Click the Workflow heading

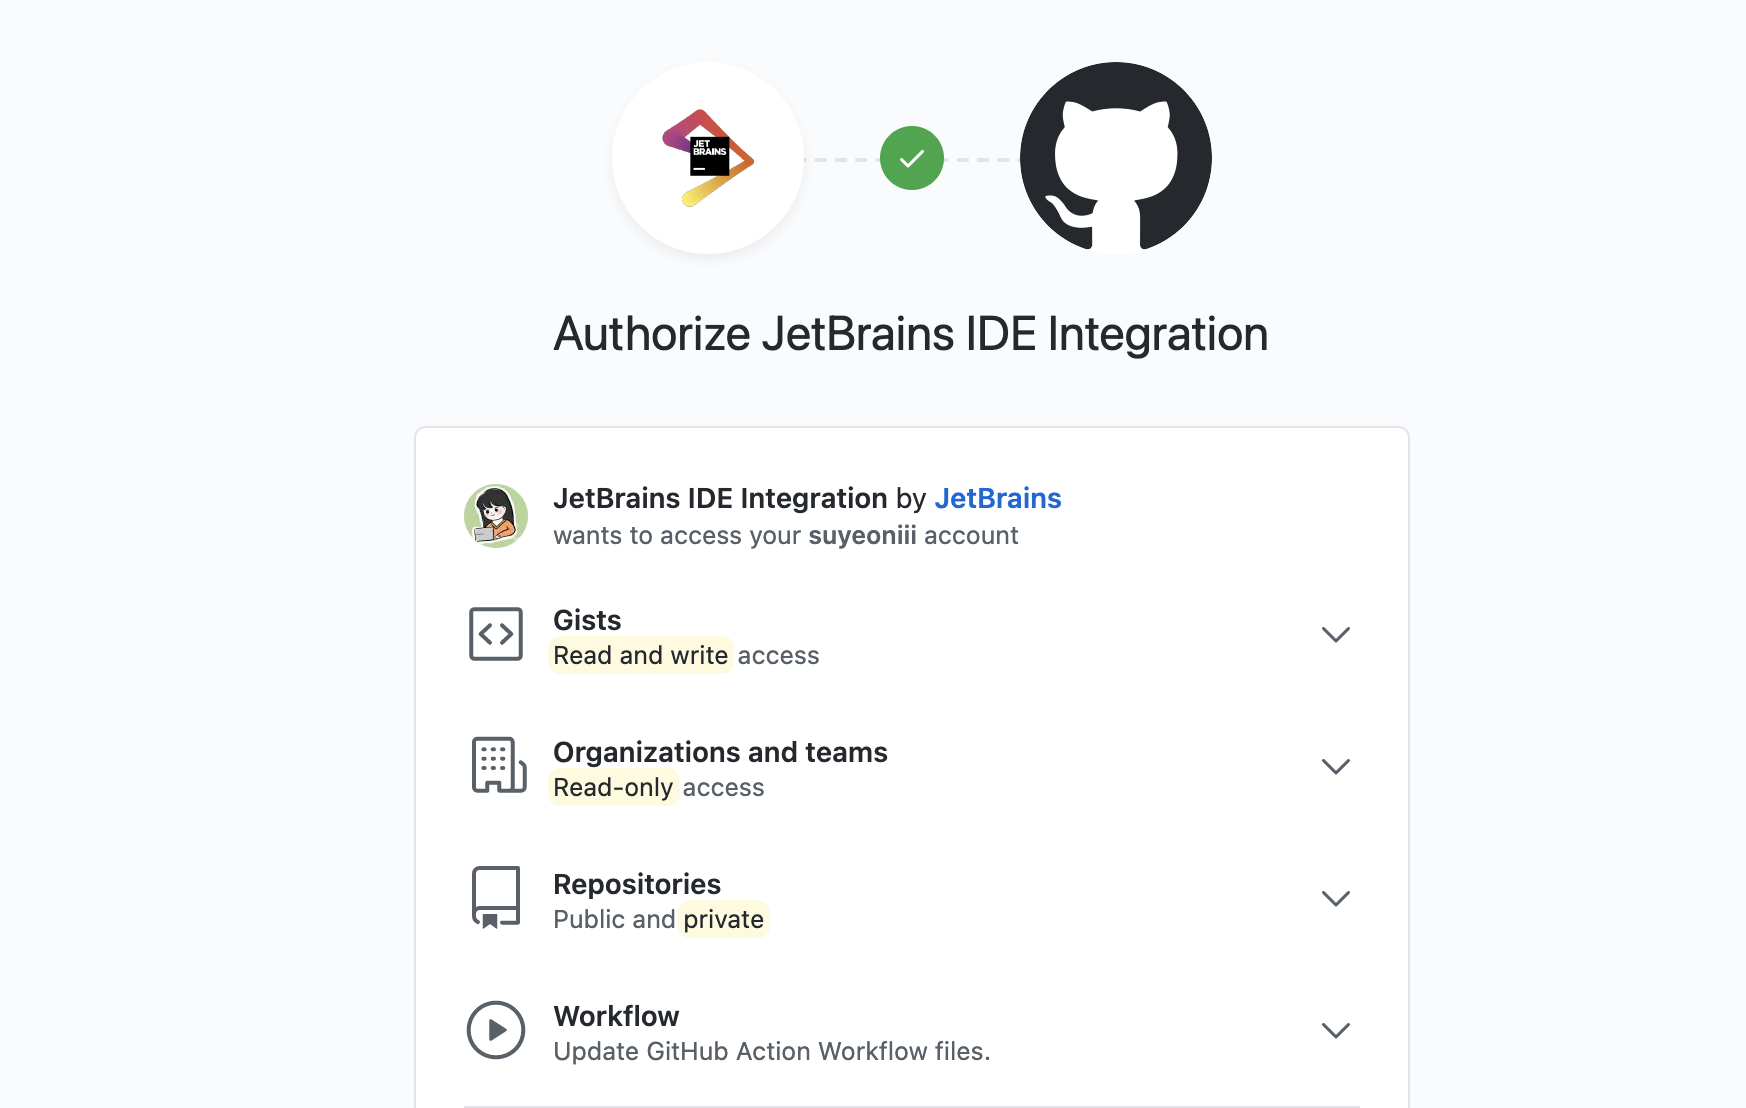616,1016
